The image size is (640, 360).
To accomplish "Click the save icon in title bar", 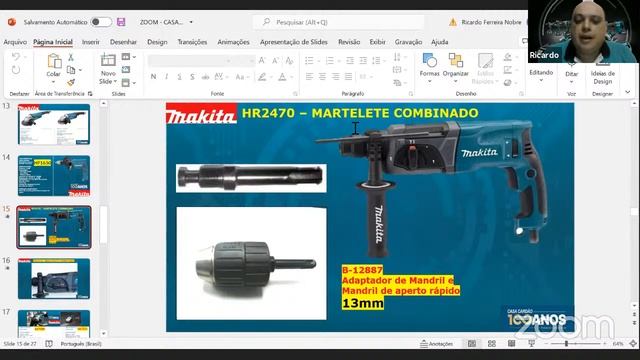I will click(121, 22).
